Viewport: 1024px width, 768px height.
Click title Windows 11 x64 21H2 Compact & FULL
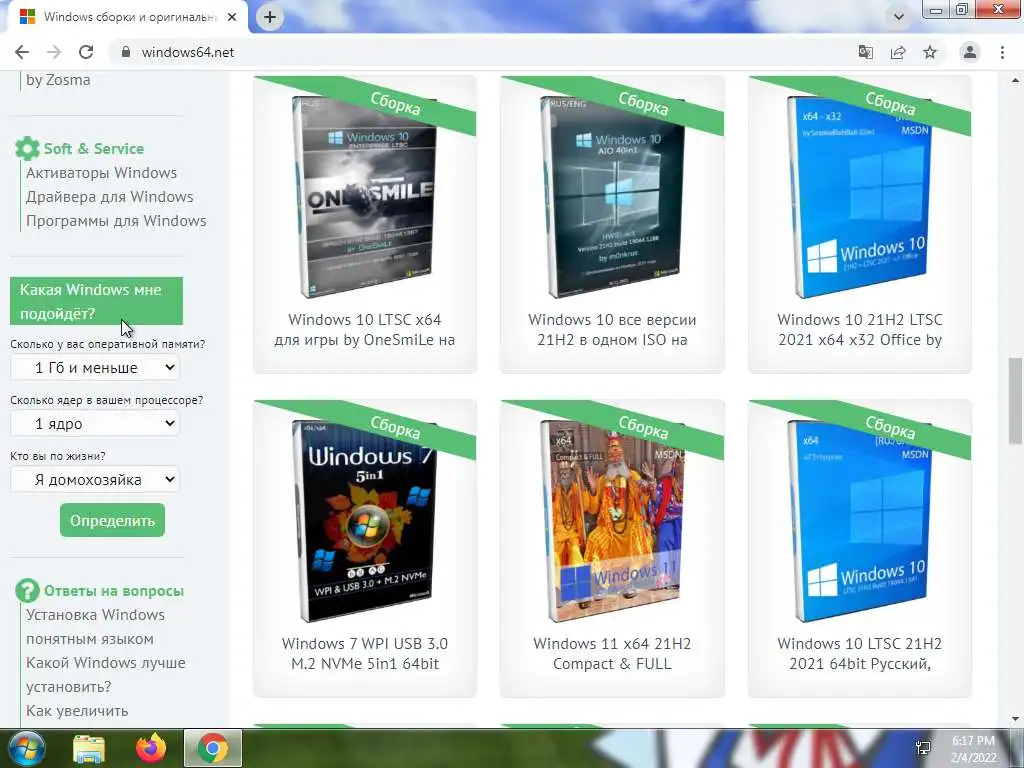(x=612, y=654)
